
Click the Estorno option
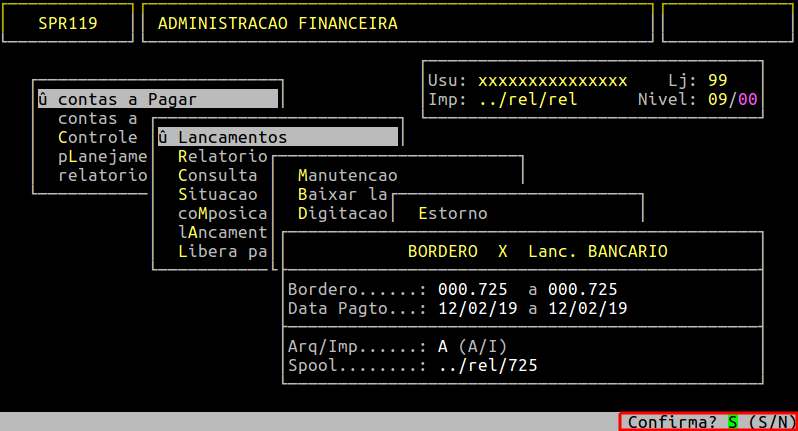(452, 213)
